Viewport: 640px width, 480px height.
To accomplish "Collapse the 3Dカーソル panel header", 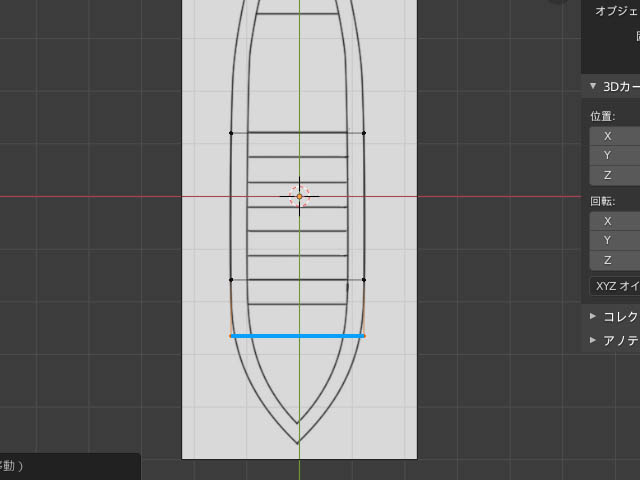I will [x=611, y=87].
